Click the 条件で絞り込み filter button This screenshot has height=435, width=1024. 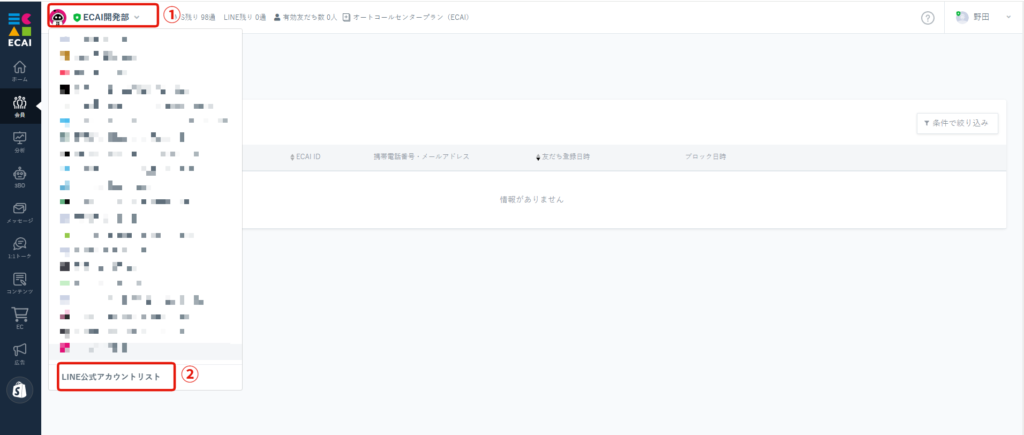[x=957, y=123]
